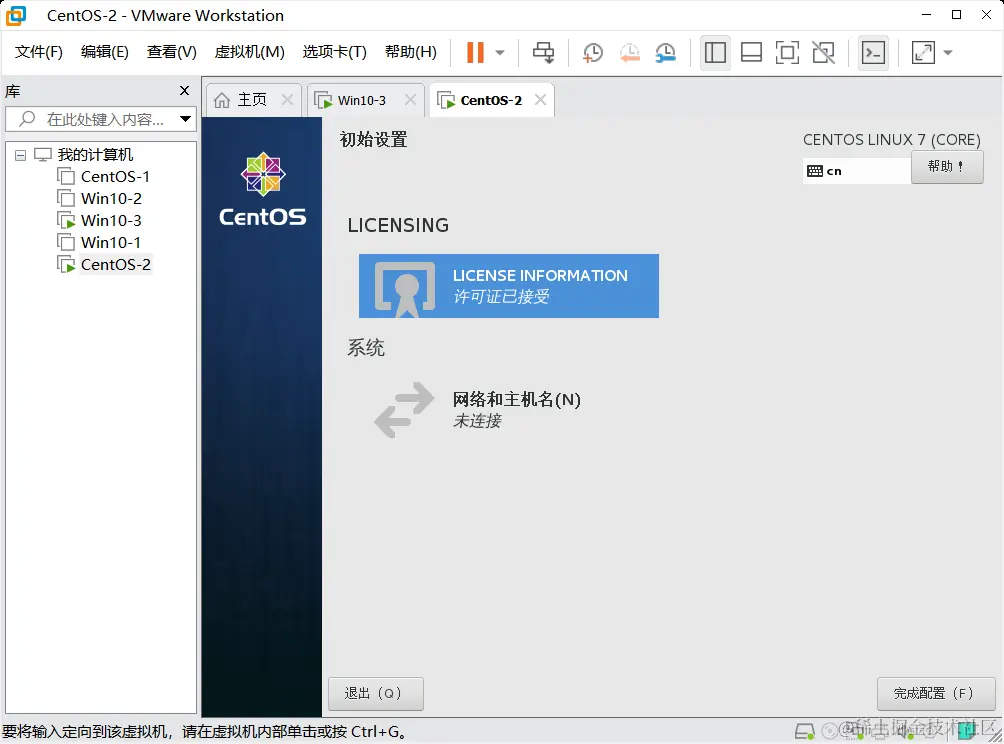Click the CentOS logo in the sidebar

point(263,190)
